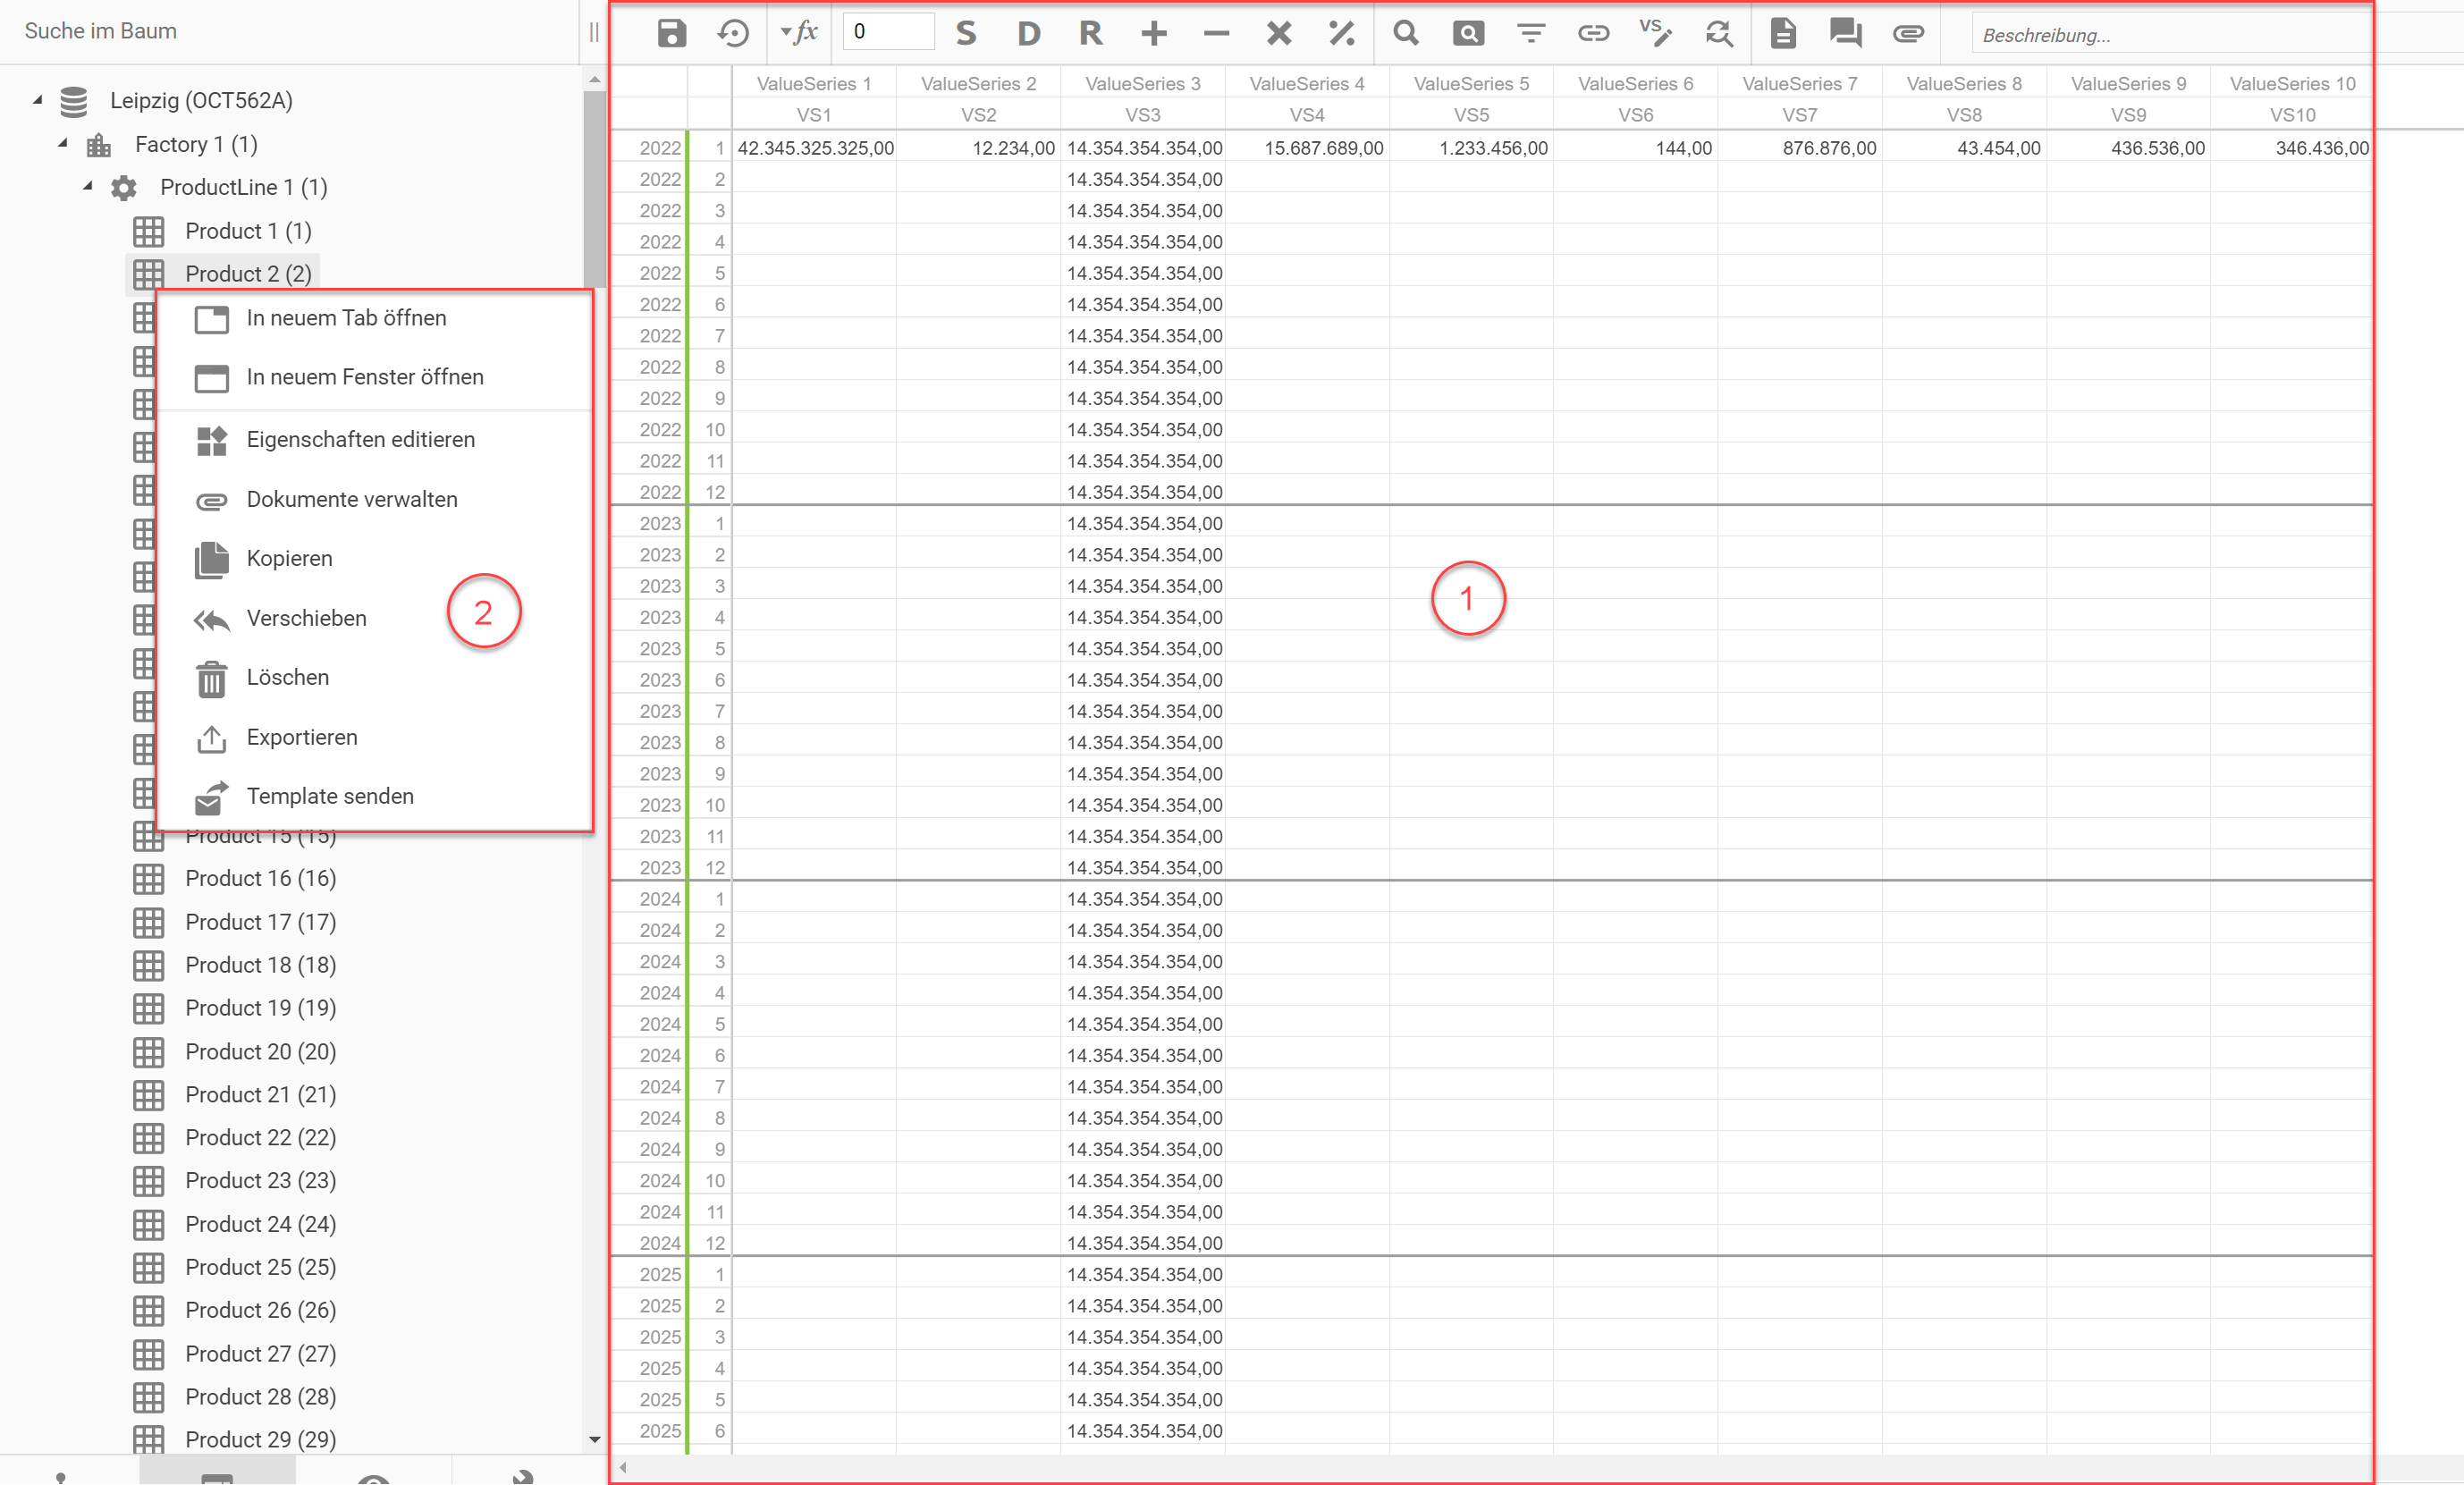Viewport: 2464px width, 1485px height.
Task: Click the percent operation icon
Action: tap(1341, 33)
